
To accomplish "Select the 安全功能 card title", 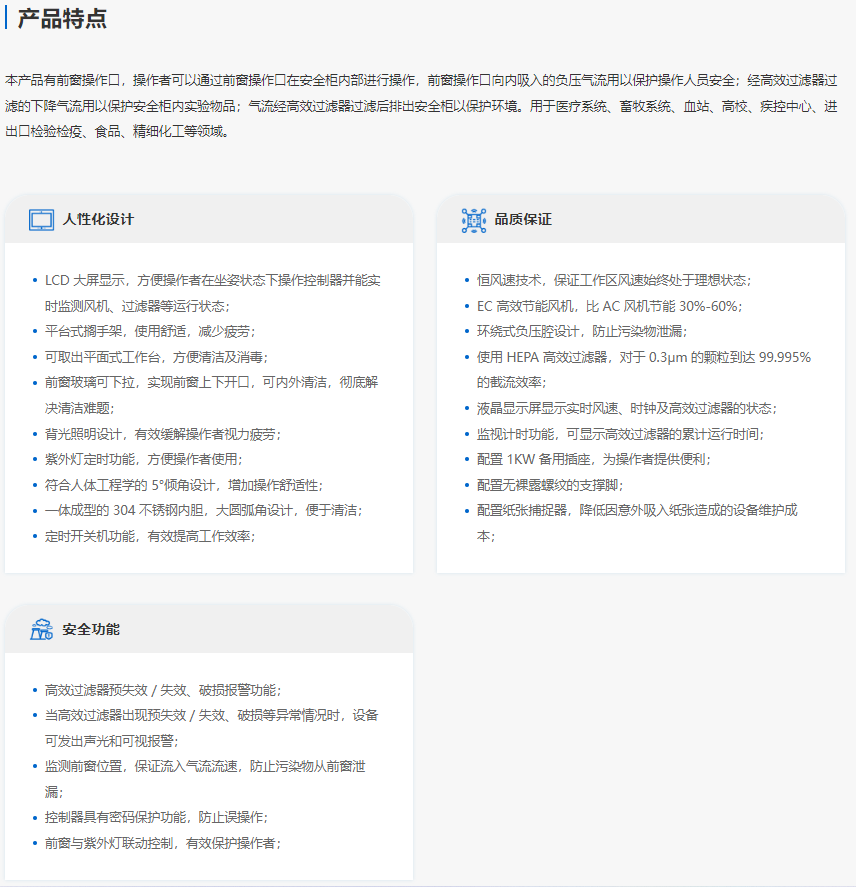I will pyautogui.click(x=91, y=630).
